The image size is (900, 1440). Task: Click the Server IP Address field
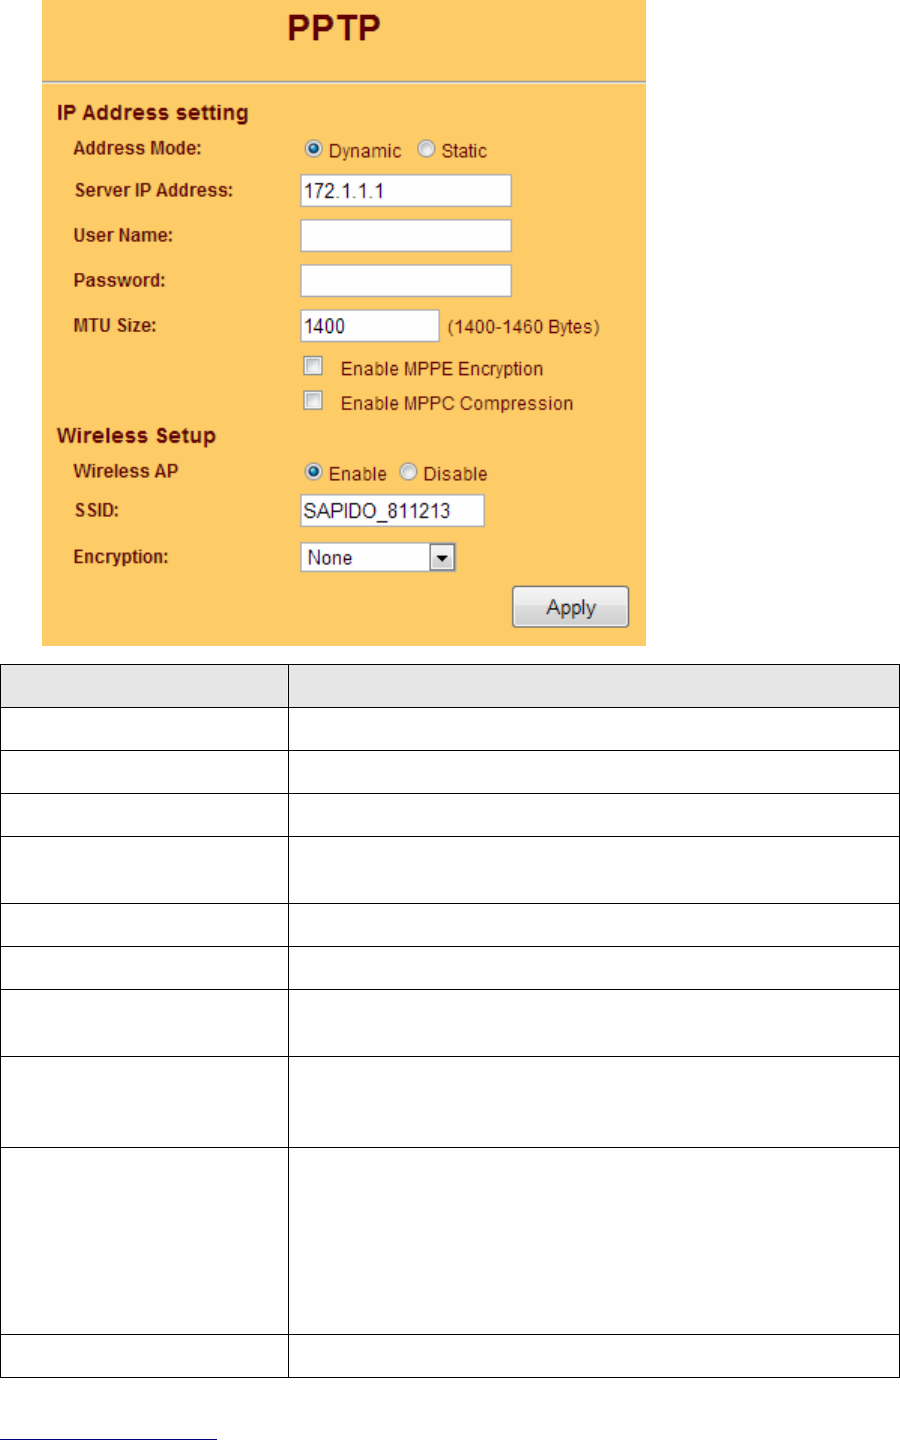[406, 190]
